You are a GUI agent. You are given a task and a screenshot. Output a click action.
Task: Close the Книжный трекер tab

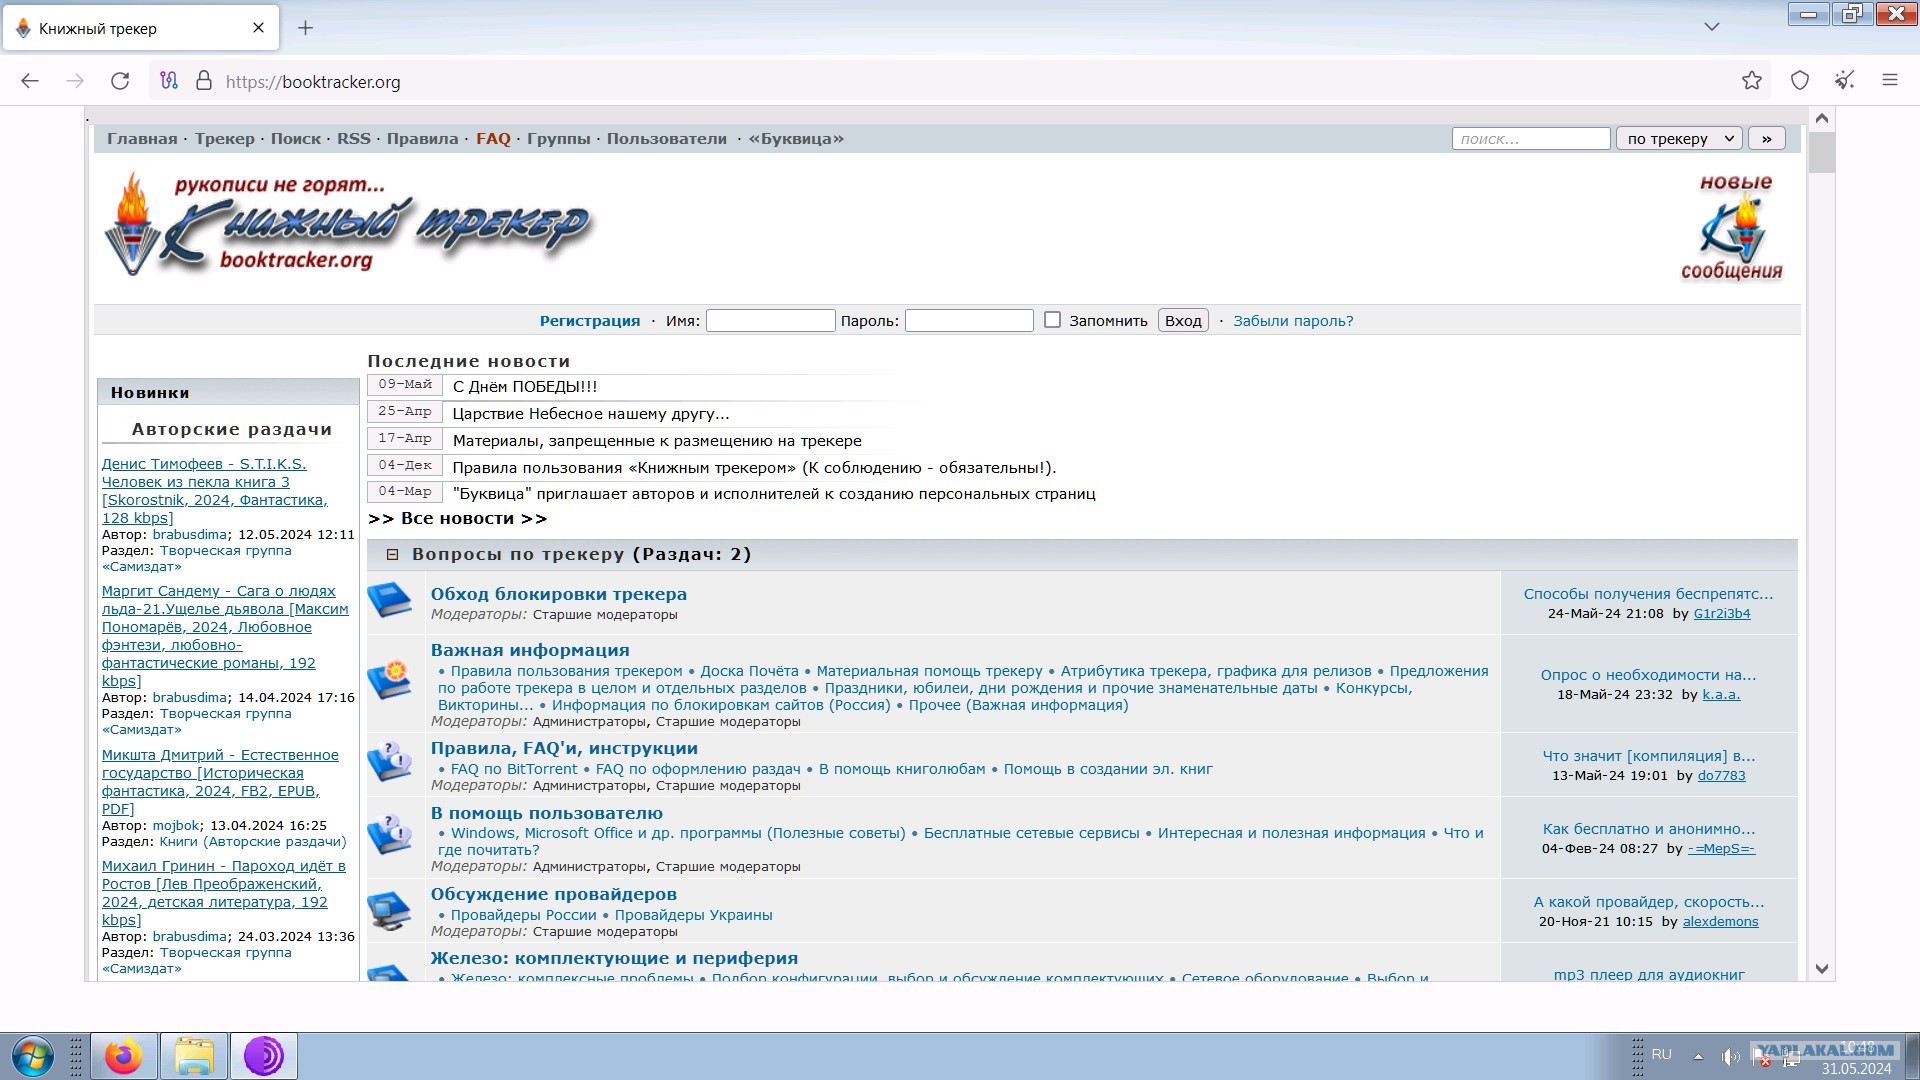tap(258, 28)
